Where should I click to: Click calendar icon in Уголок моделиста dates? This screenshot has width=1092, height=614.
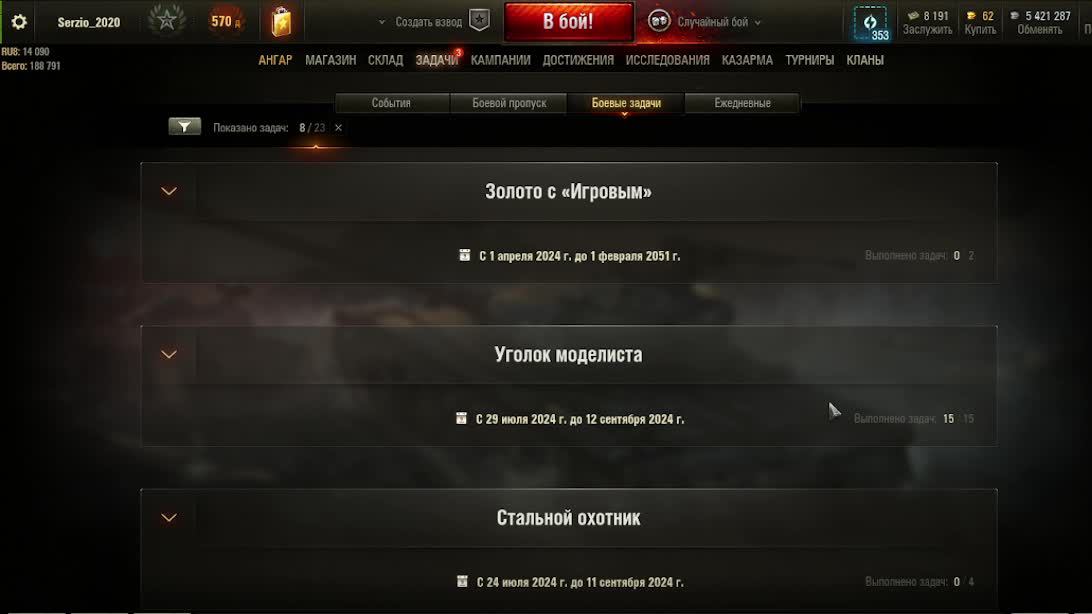tap(461, 418)
